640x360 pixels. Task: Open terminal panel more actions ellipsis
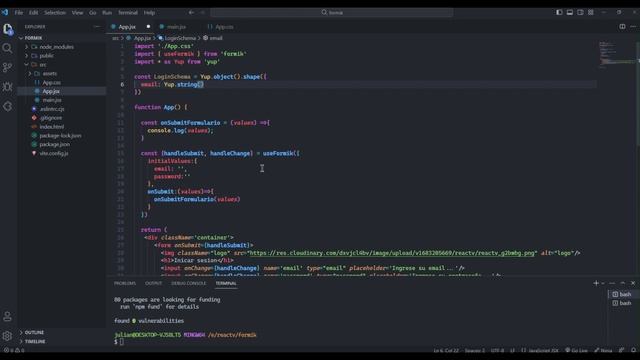coord(612,283)
